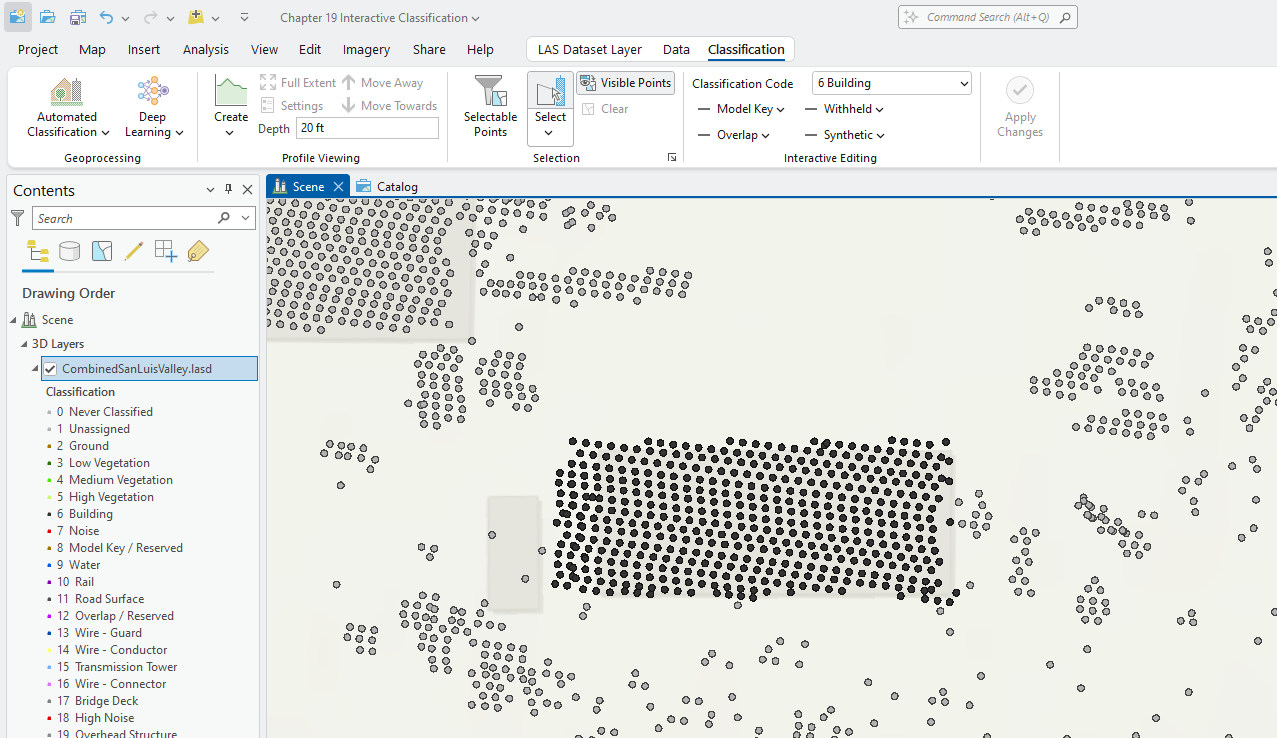Select List By Data Source icon
The image size is (1277, 738).
[x=69, y=251]
